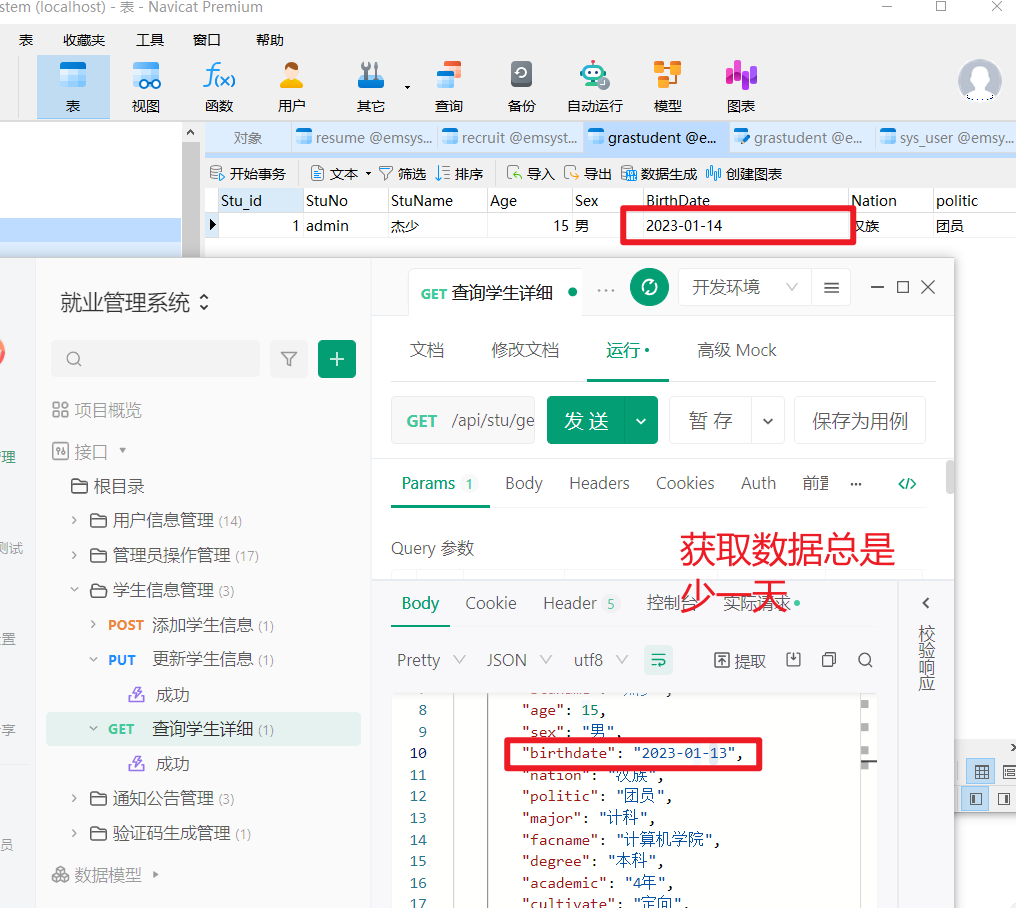Click the code generation </> icon
Screen dimensions: 1016x908
(x=907, y=483)
